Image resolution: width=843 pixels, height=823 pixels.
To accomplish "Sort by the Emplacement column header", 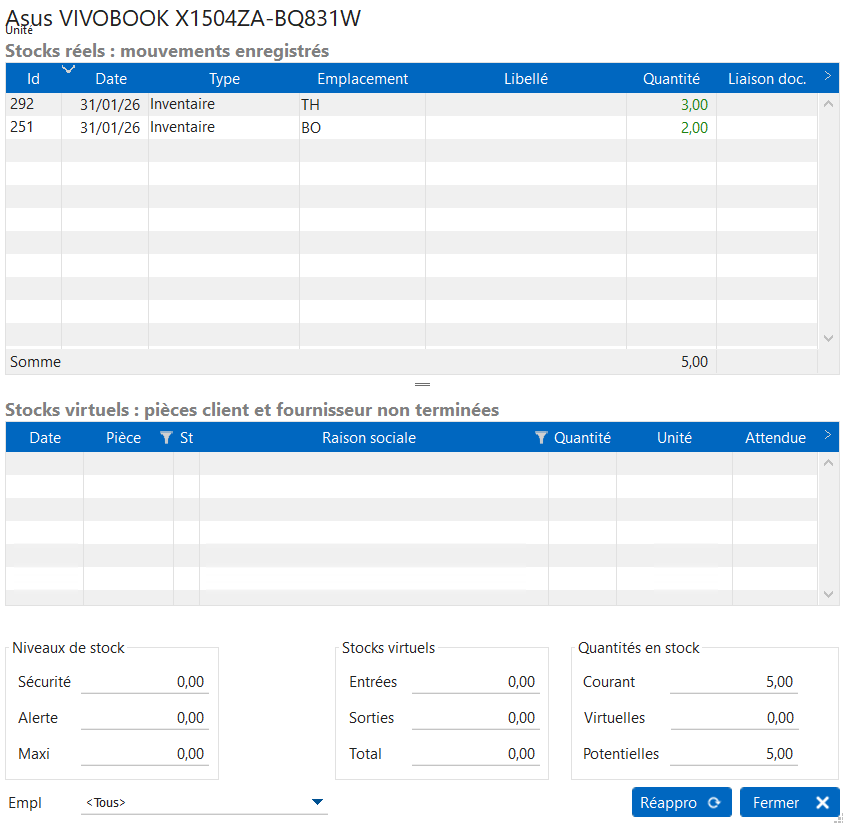I will point(362,79).
